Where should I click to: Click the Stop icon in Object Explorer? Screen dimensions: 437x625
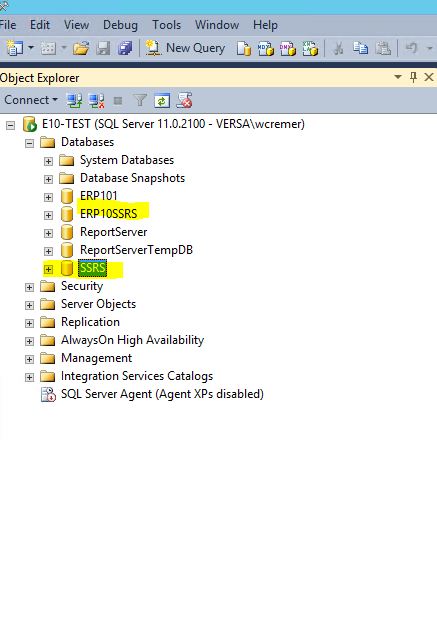118,100
